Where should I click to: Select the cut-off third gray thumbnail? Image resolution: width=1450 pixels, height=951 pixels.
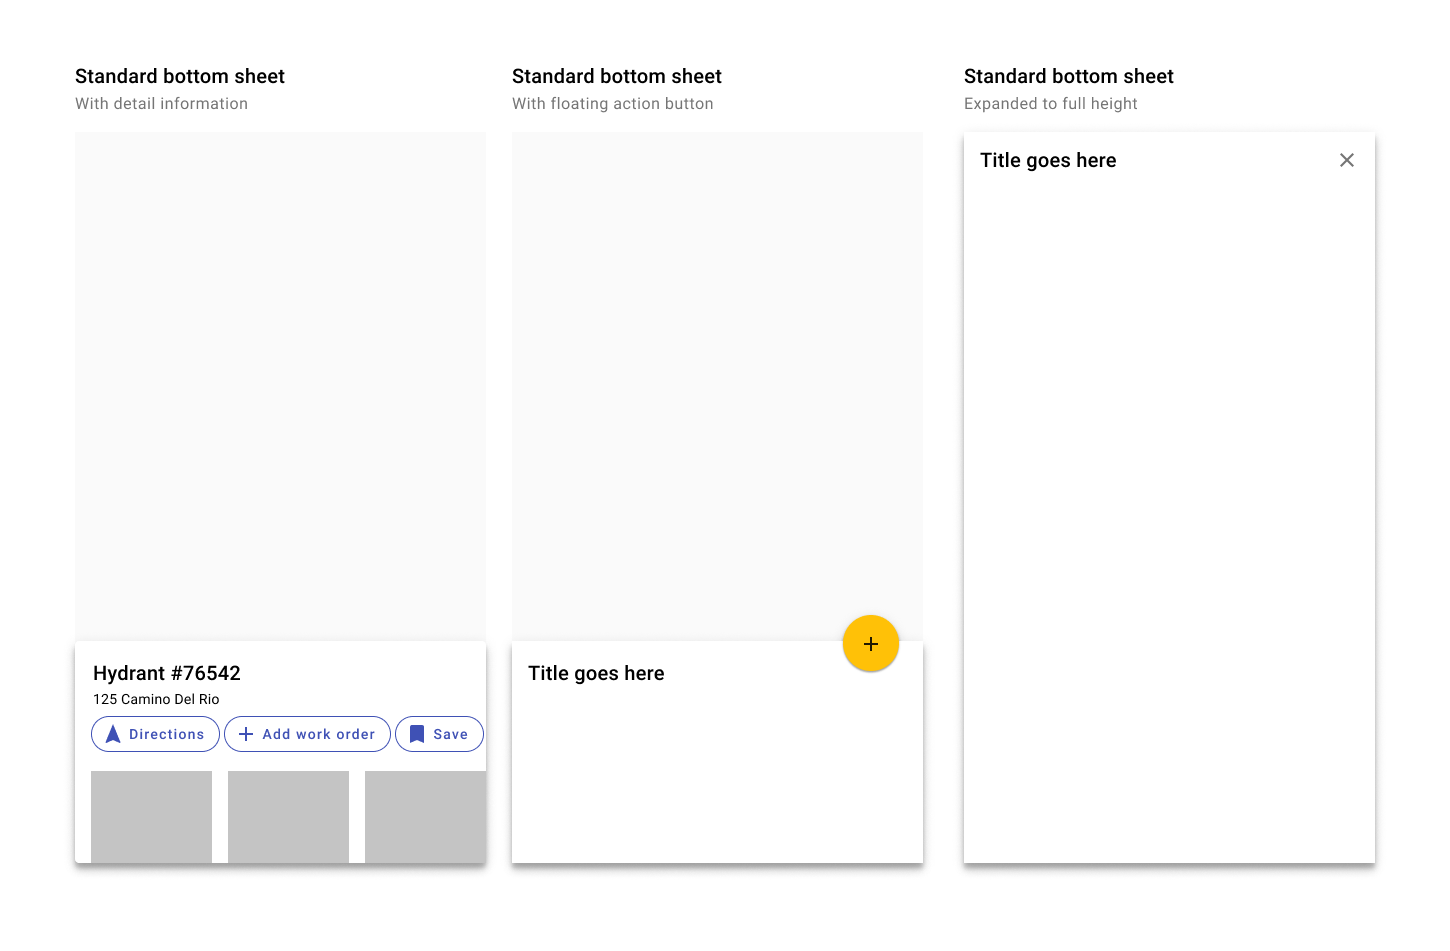(425, 817)
